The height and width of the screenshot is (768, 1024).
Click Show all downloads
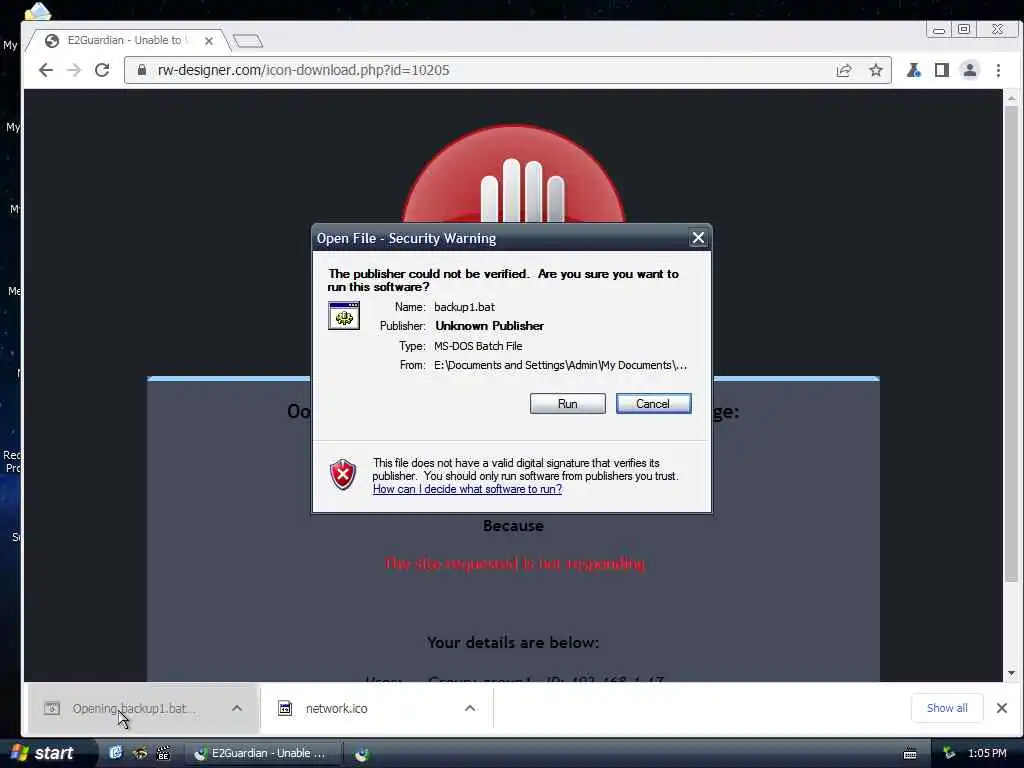[x=947, y=708]
